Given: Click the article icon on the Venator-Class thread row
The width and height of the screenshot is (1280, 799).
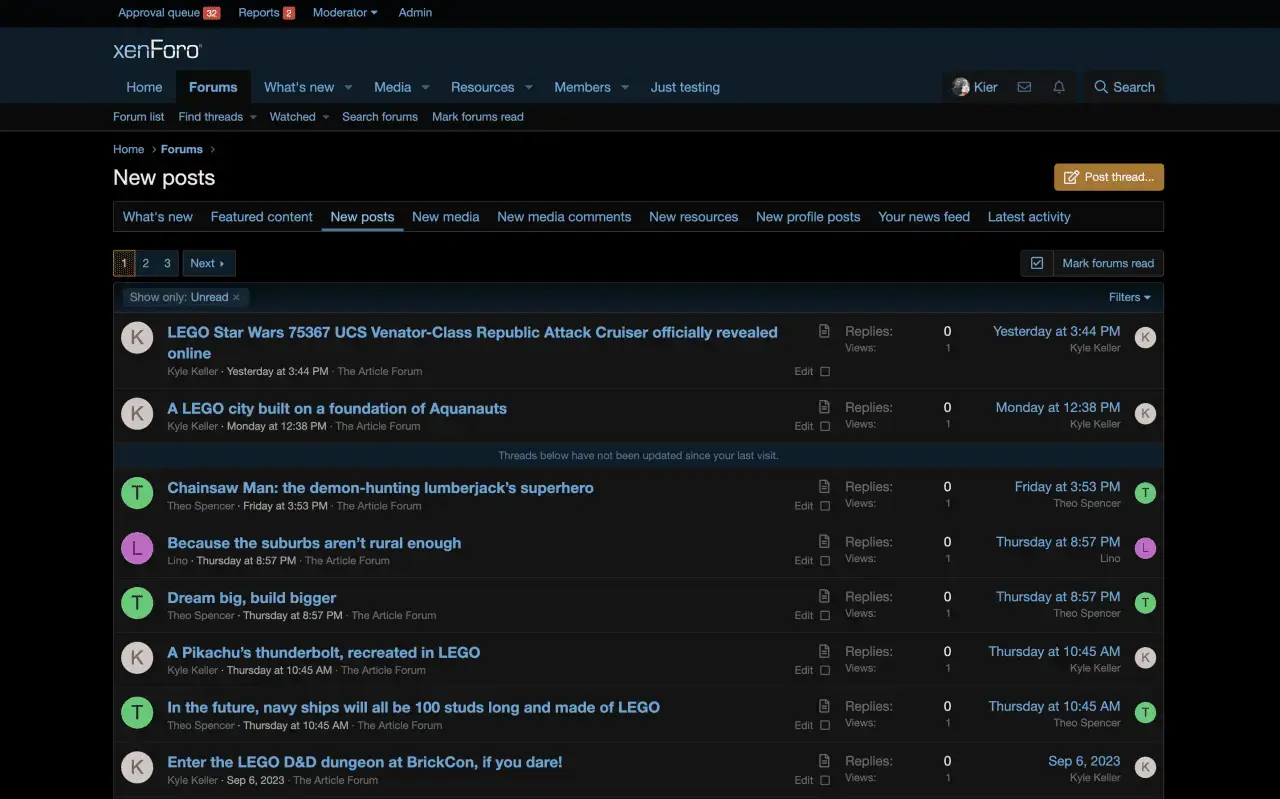Looking at the screenshot, I should (824, 331).
